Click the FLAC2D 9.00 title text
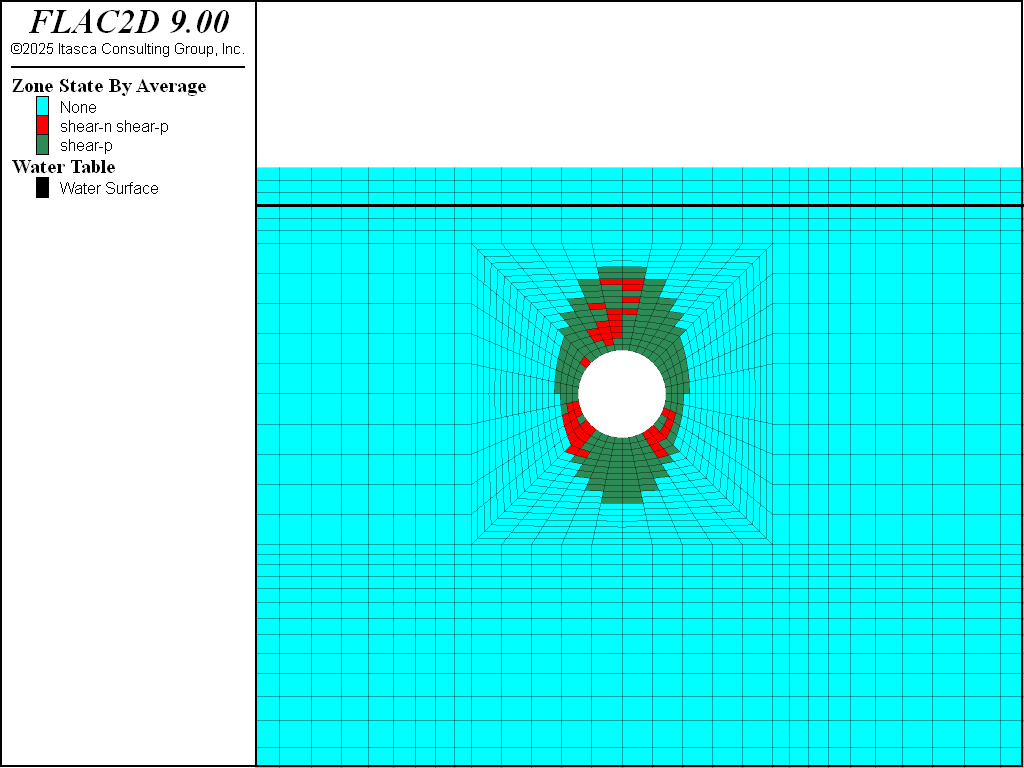Screen dimensions: 1024x768 click(129, 23)
